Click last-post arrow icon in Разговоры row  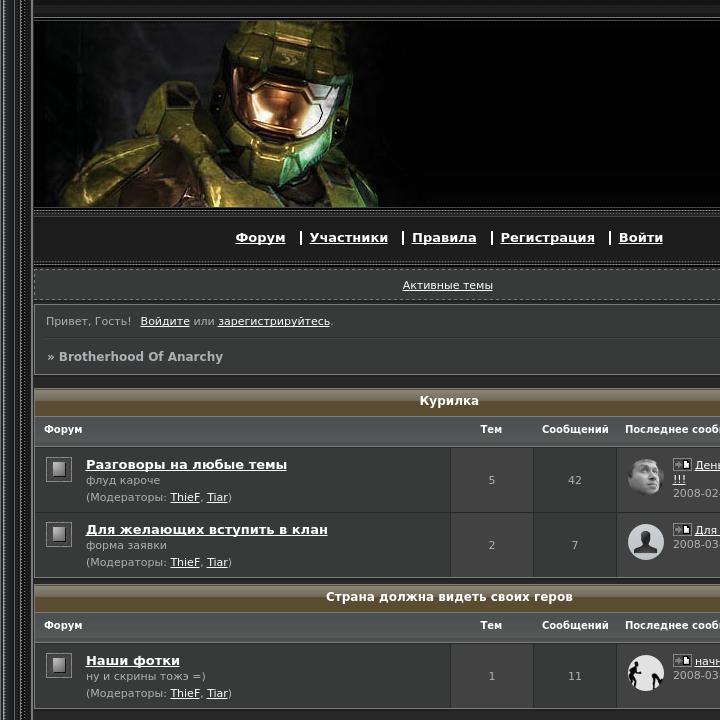(x=682, y=465)
